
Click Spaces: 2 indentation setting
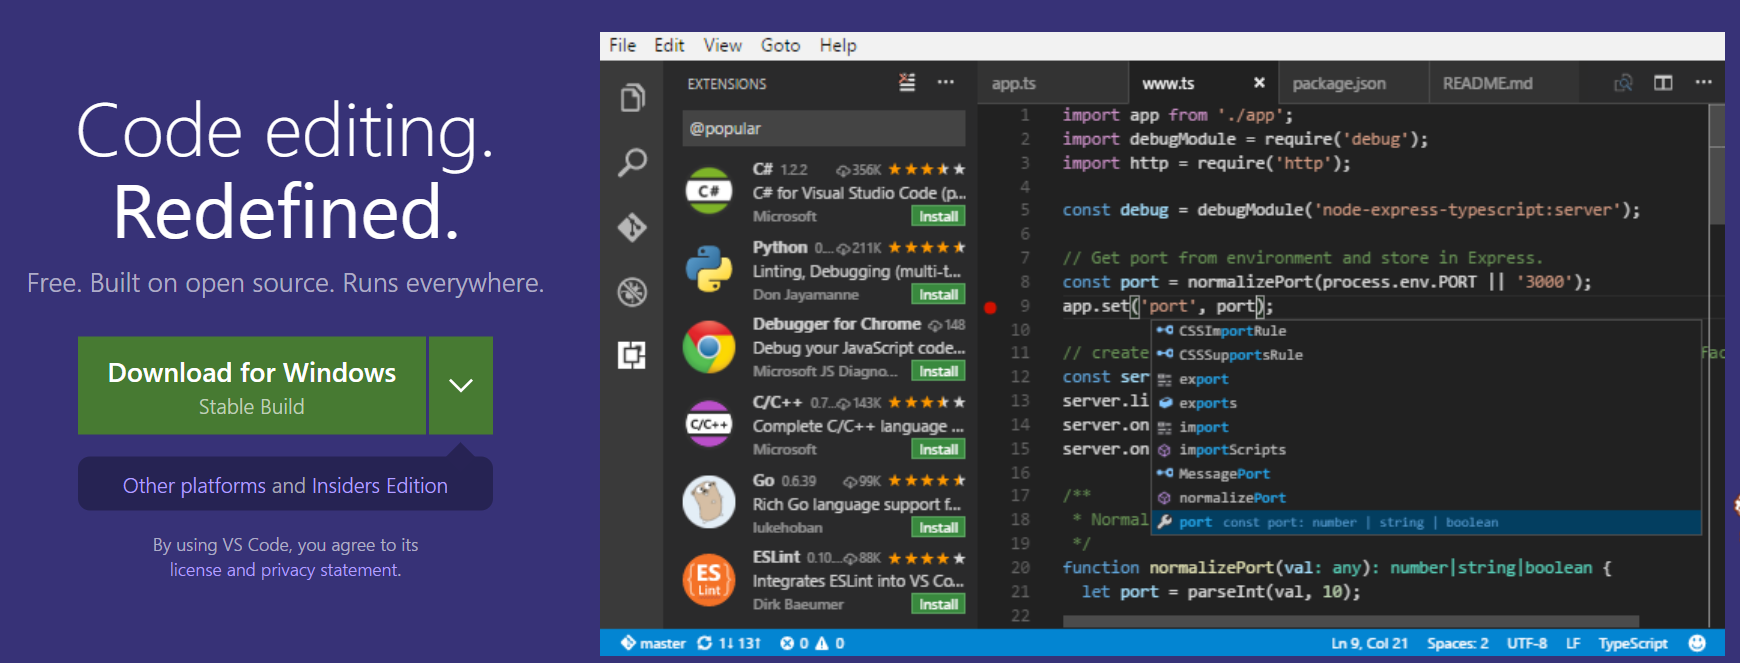(x=1457, y=643)
